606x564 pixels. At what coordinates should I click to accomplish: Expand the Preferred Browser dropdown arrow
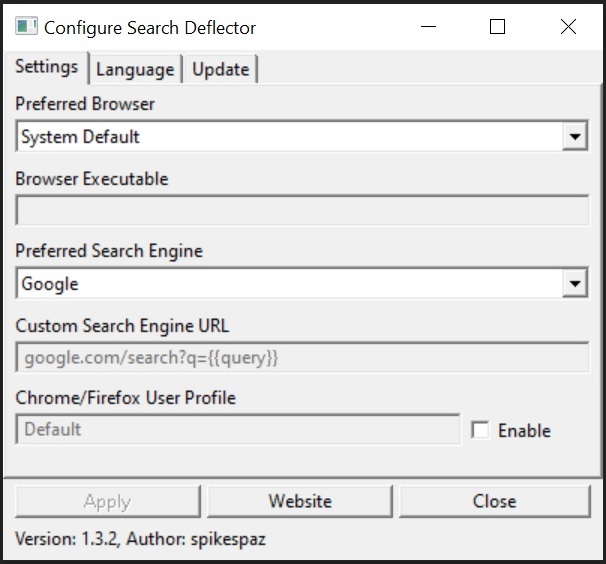[x=574, y=137]
